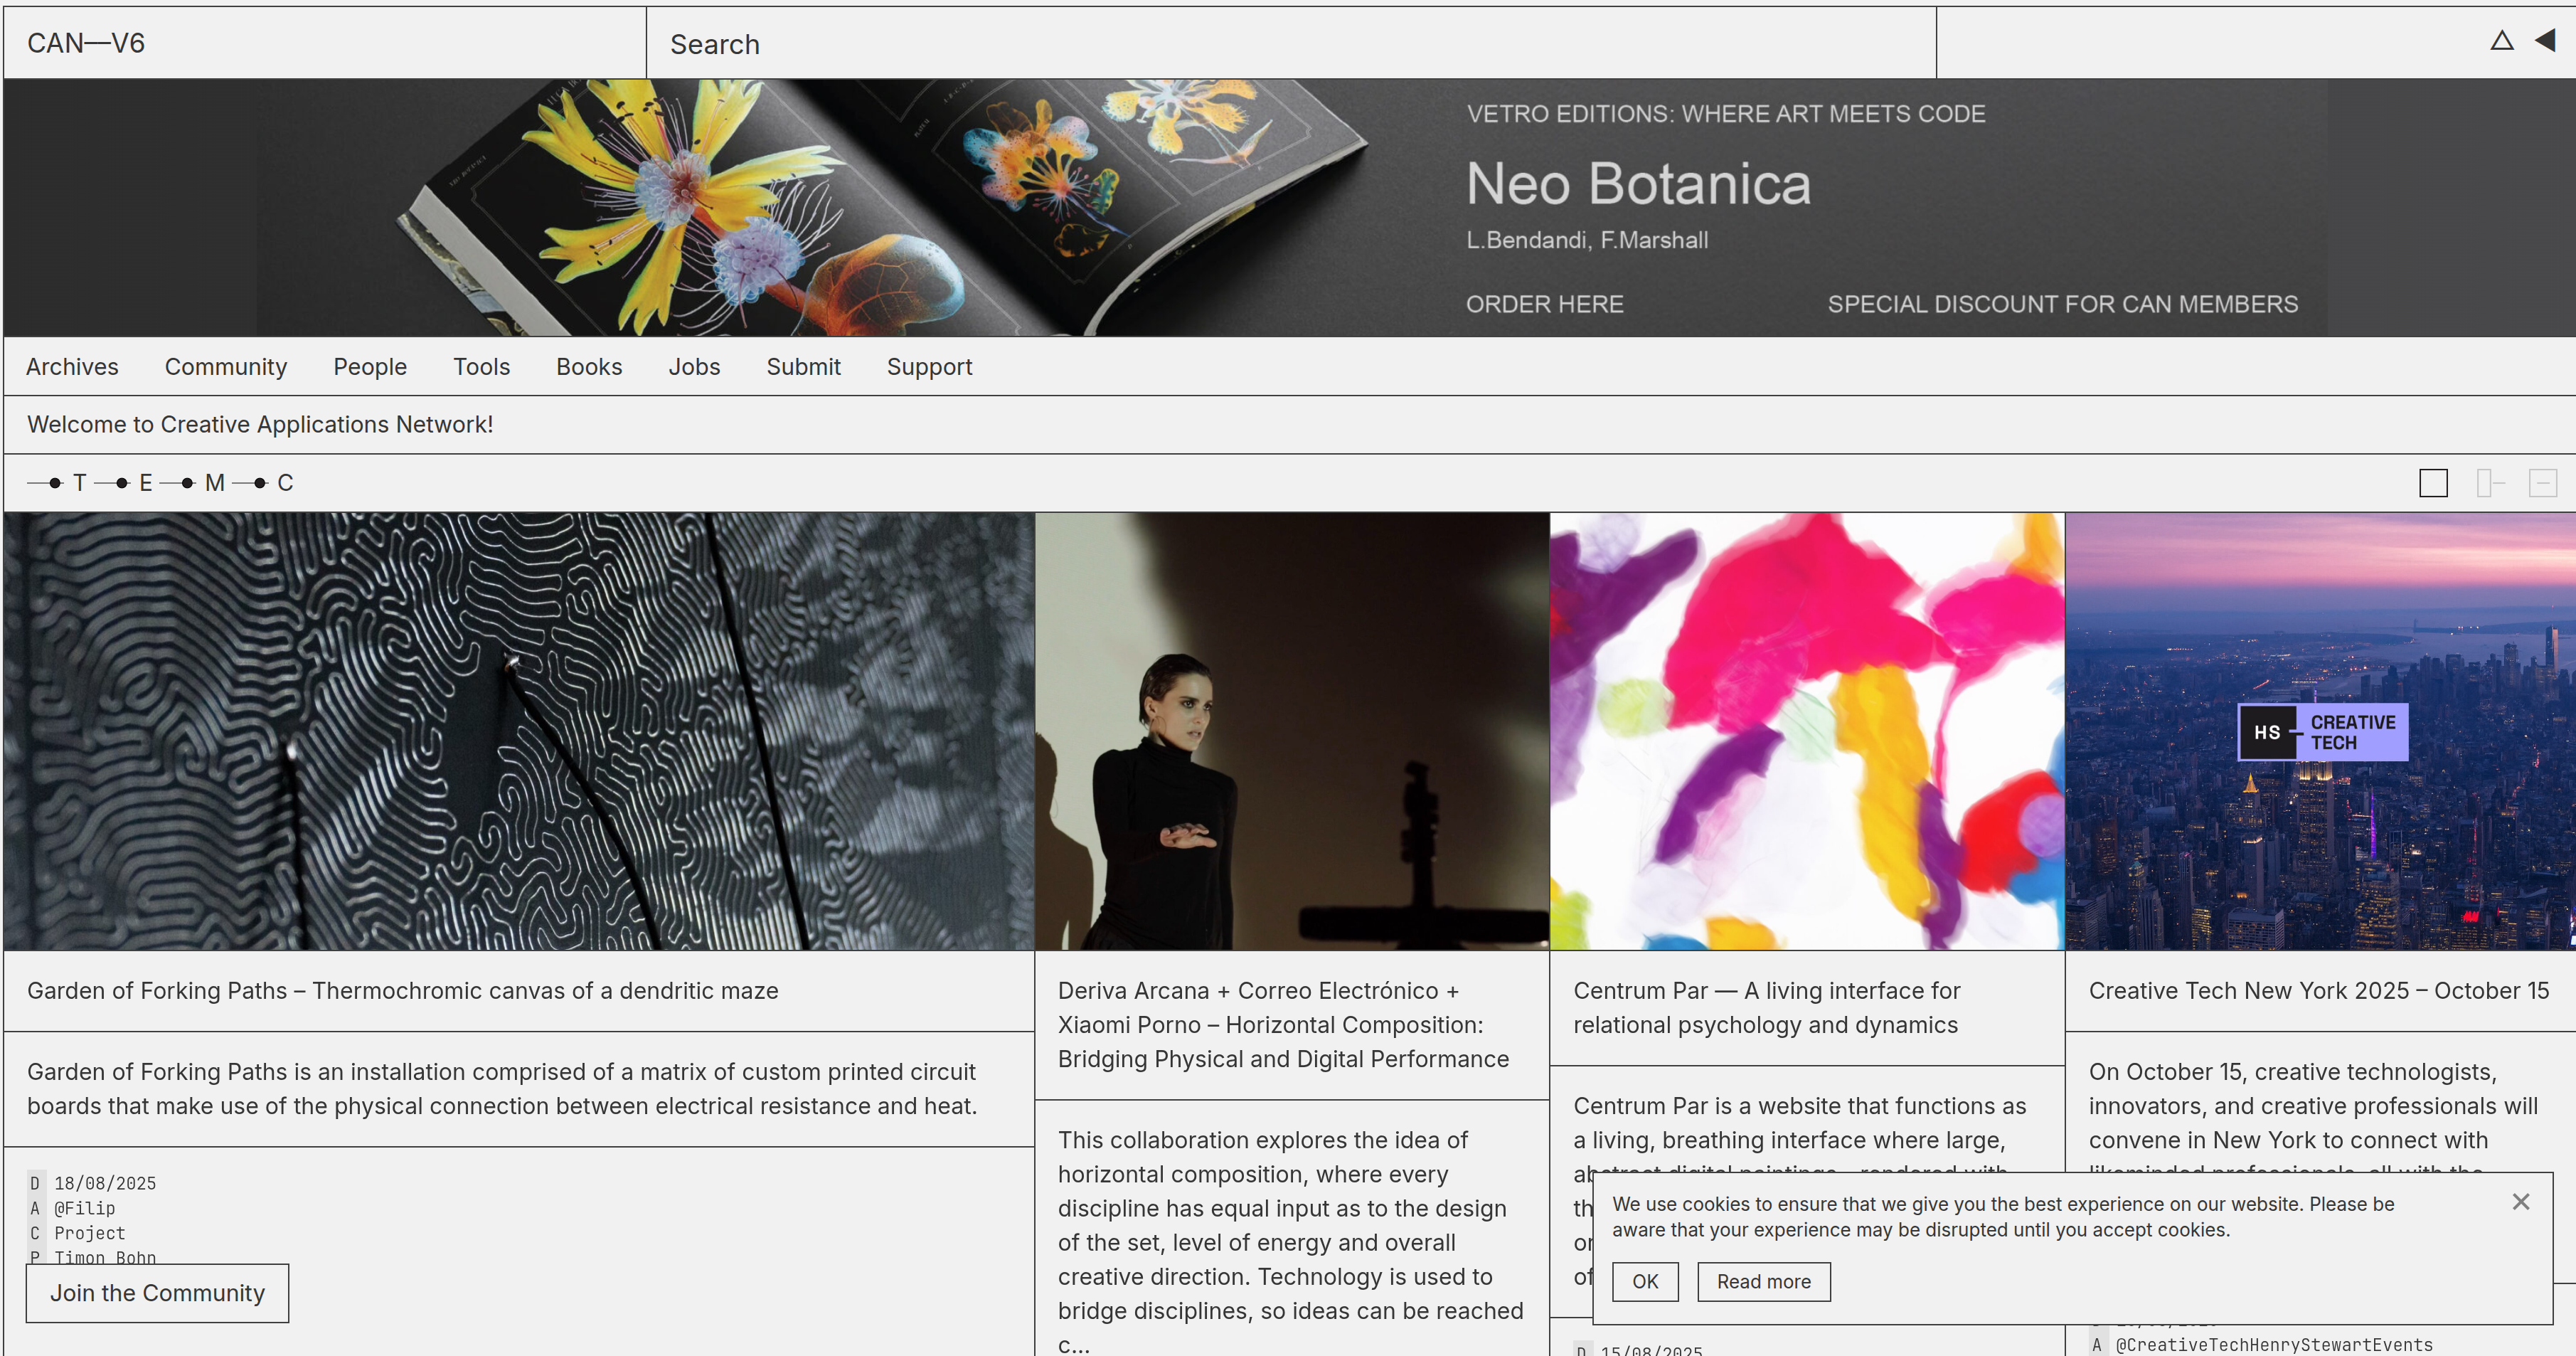Select the square grid view icon
The width and height of the screenshot is (2576, 1356).
[x=2433, y=483]
